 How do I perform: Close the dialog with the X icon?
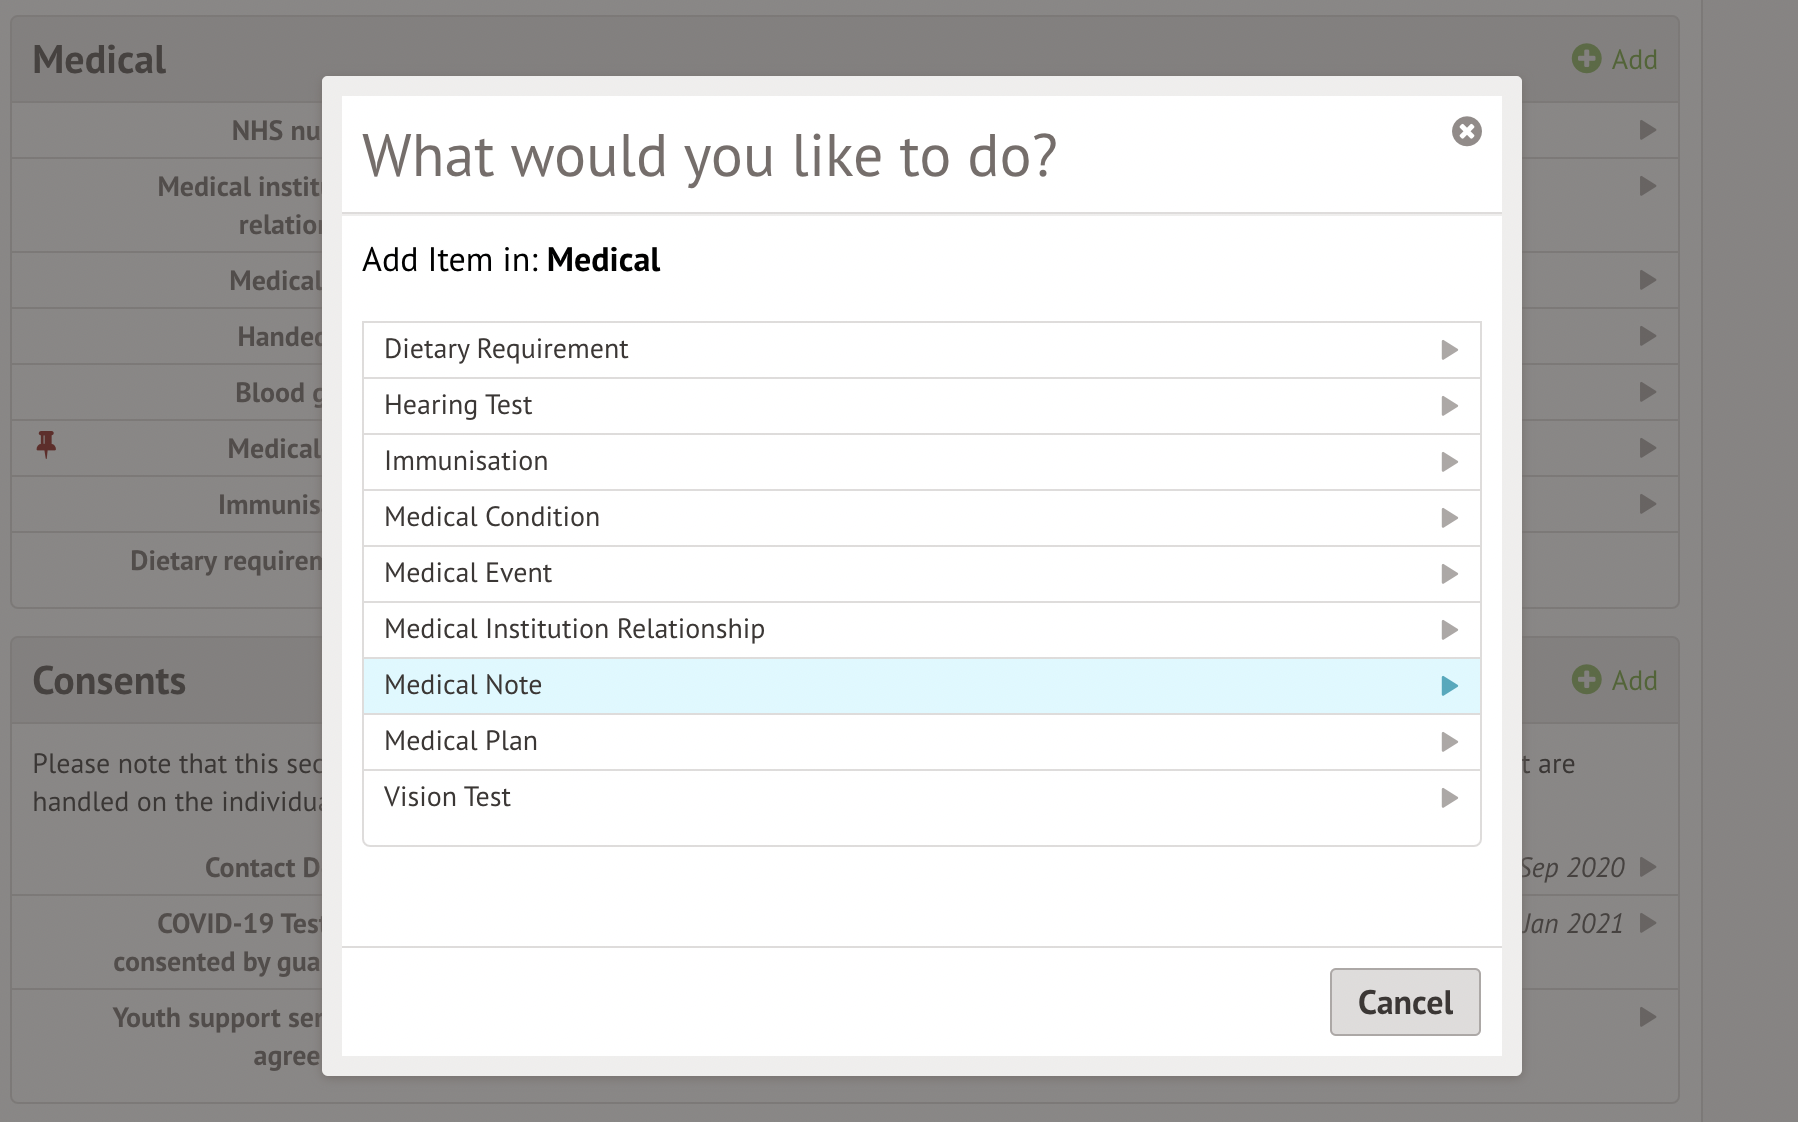(1466, 131)
